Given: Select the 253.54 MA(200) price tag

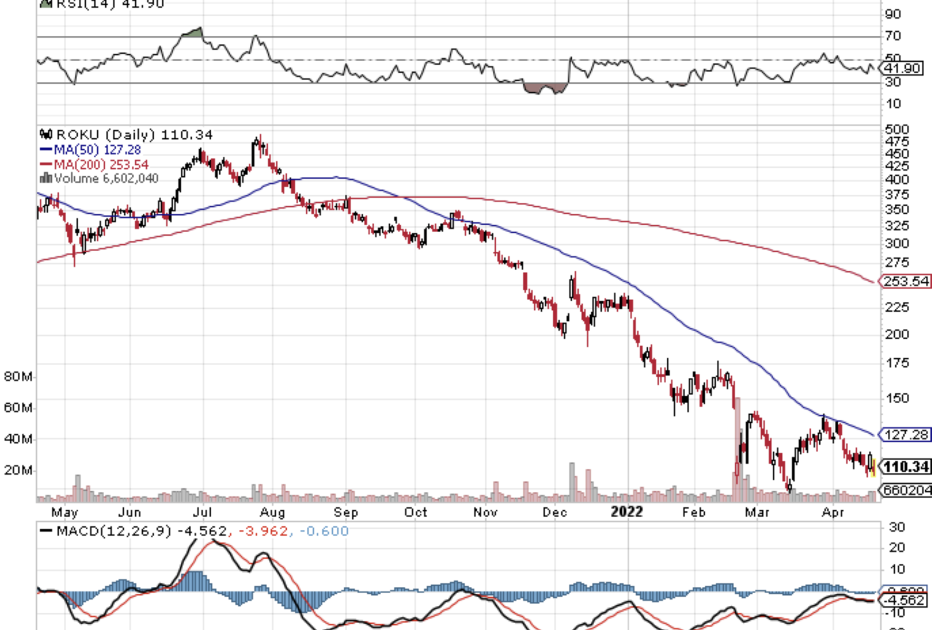Looking at the screenshot, I should pos(907,282).
